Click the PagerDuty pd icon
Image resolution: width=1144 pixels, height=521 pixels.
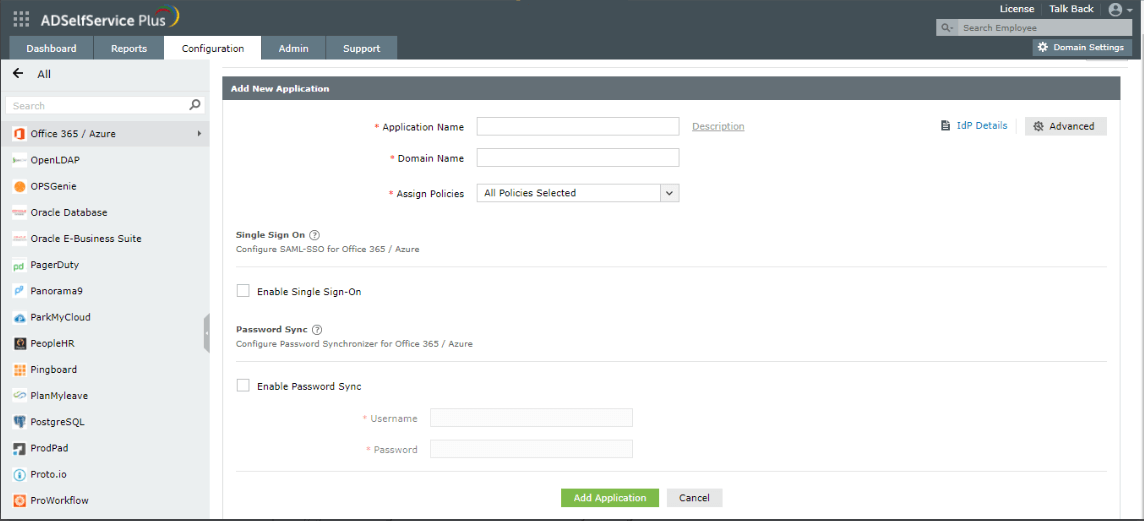tap(20, 265)
